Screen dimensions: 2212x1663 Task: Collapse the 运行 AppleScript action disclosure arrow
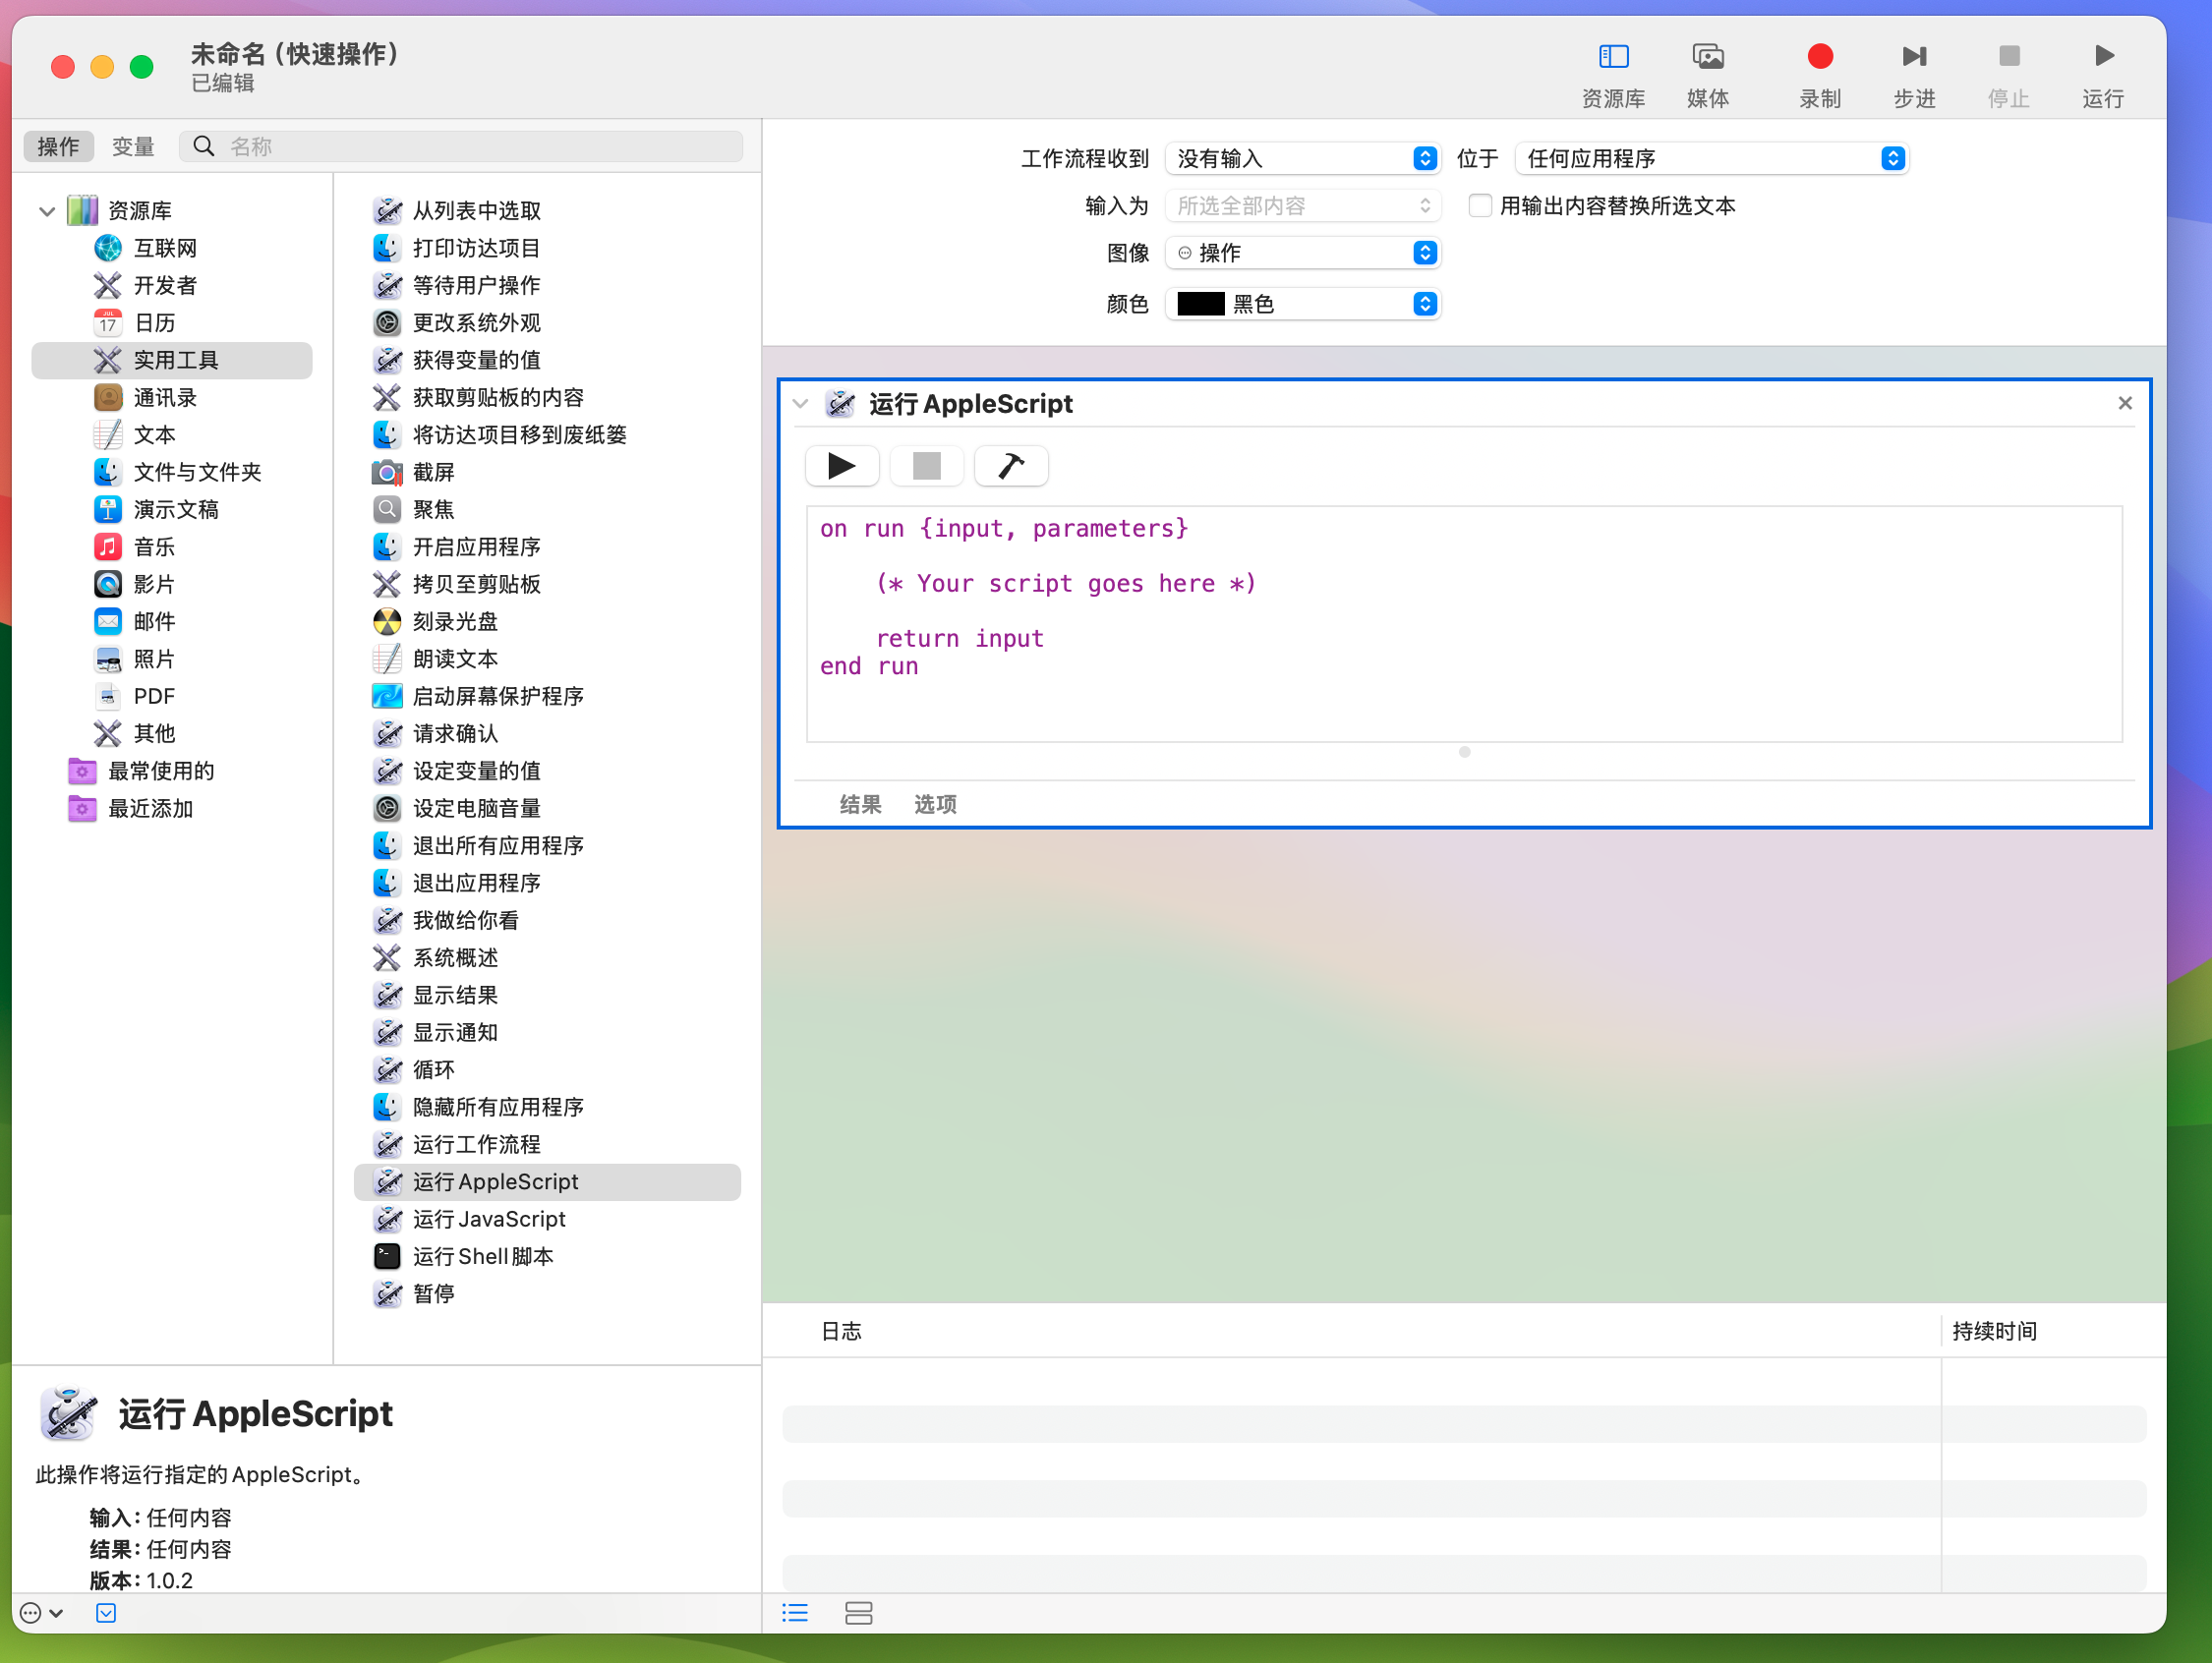(800, 404)
